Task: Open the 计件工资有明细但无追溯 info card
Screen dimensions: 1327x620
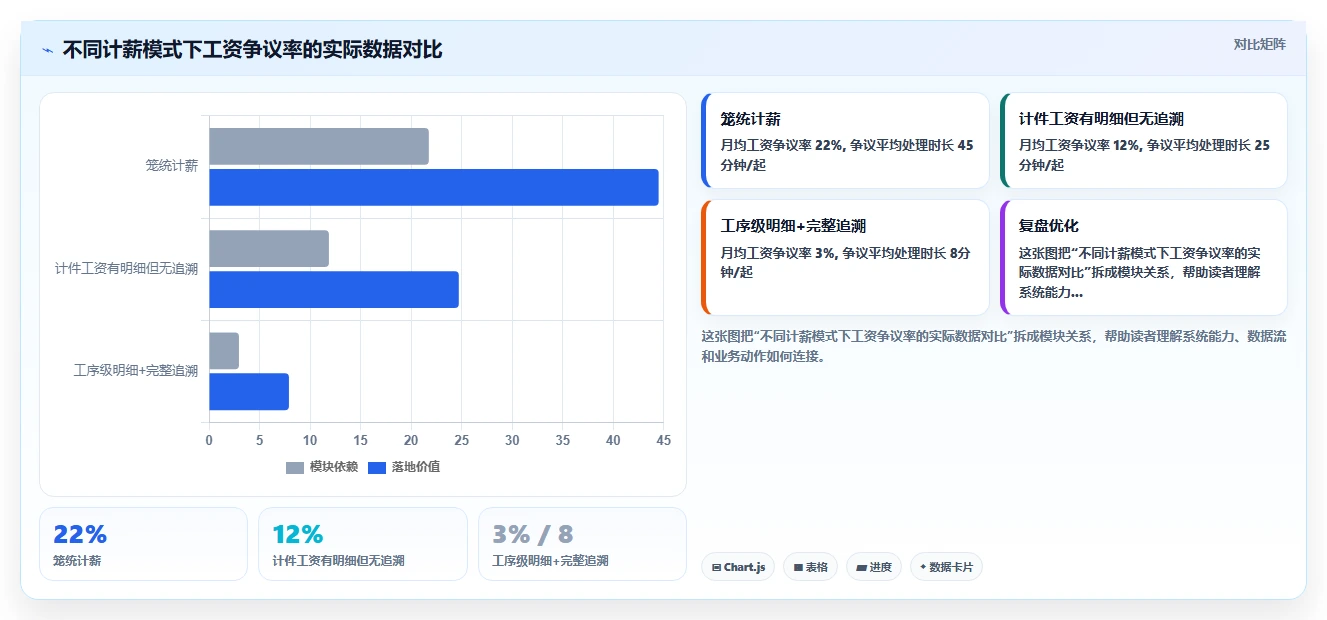Action: (1144, 141)
